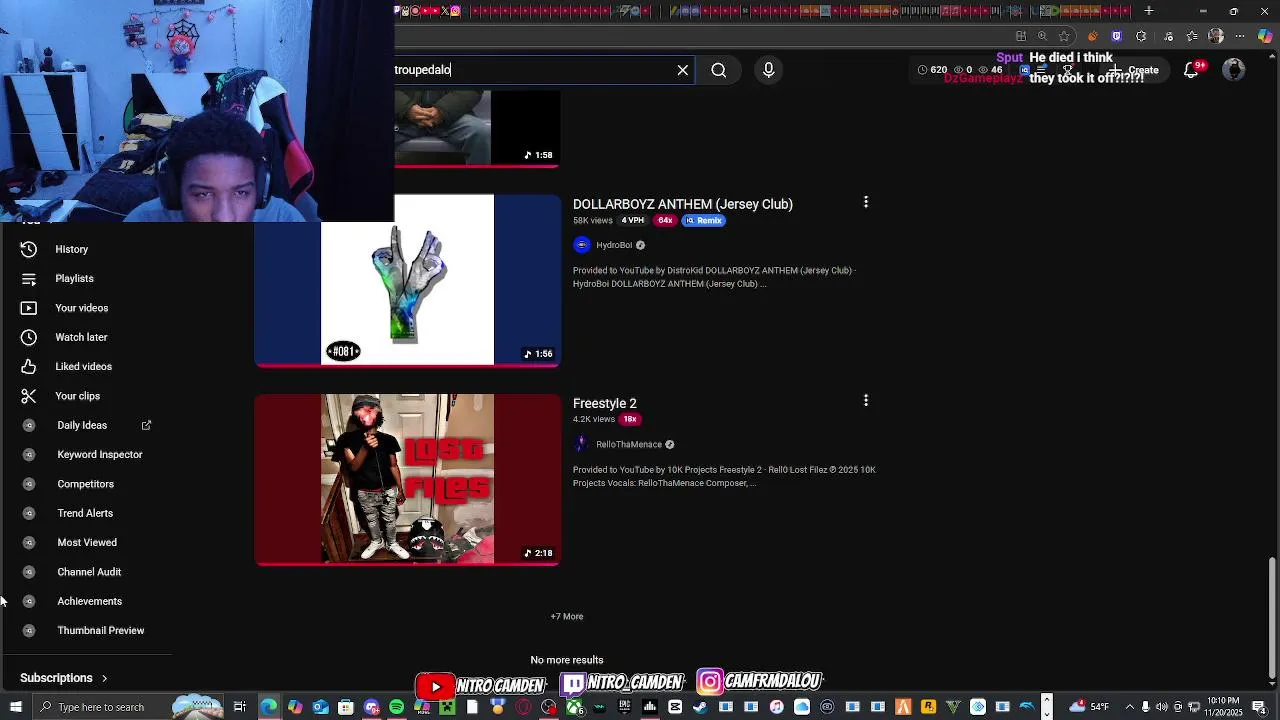Expand the +7 More results
Viewport: 1280px width, 720px height.
click(x=567, y=616)
